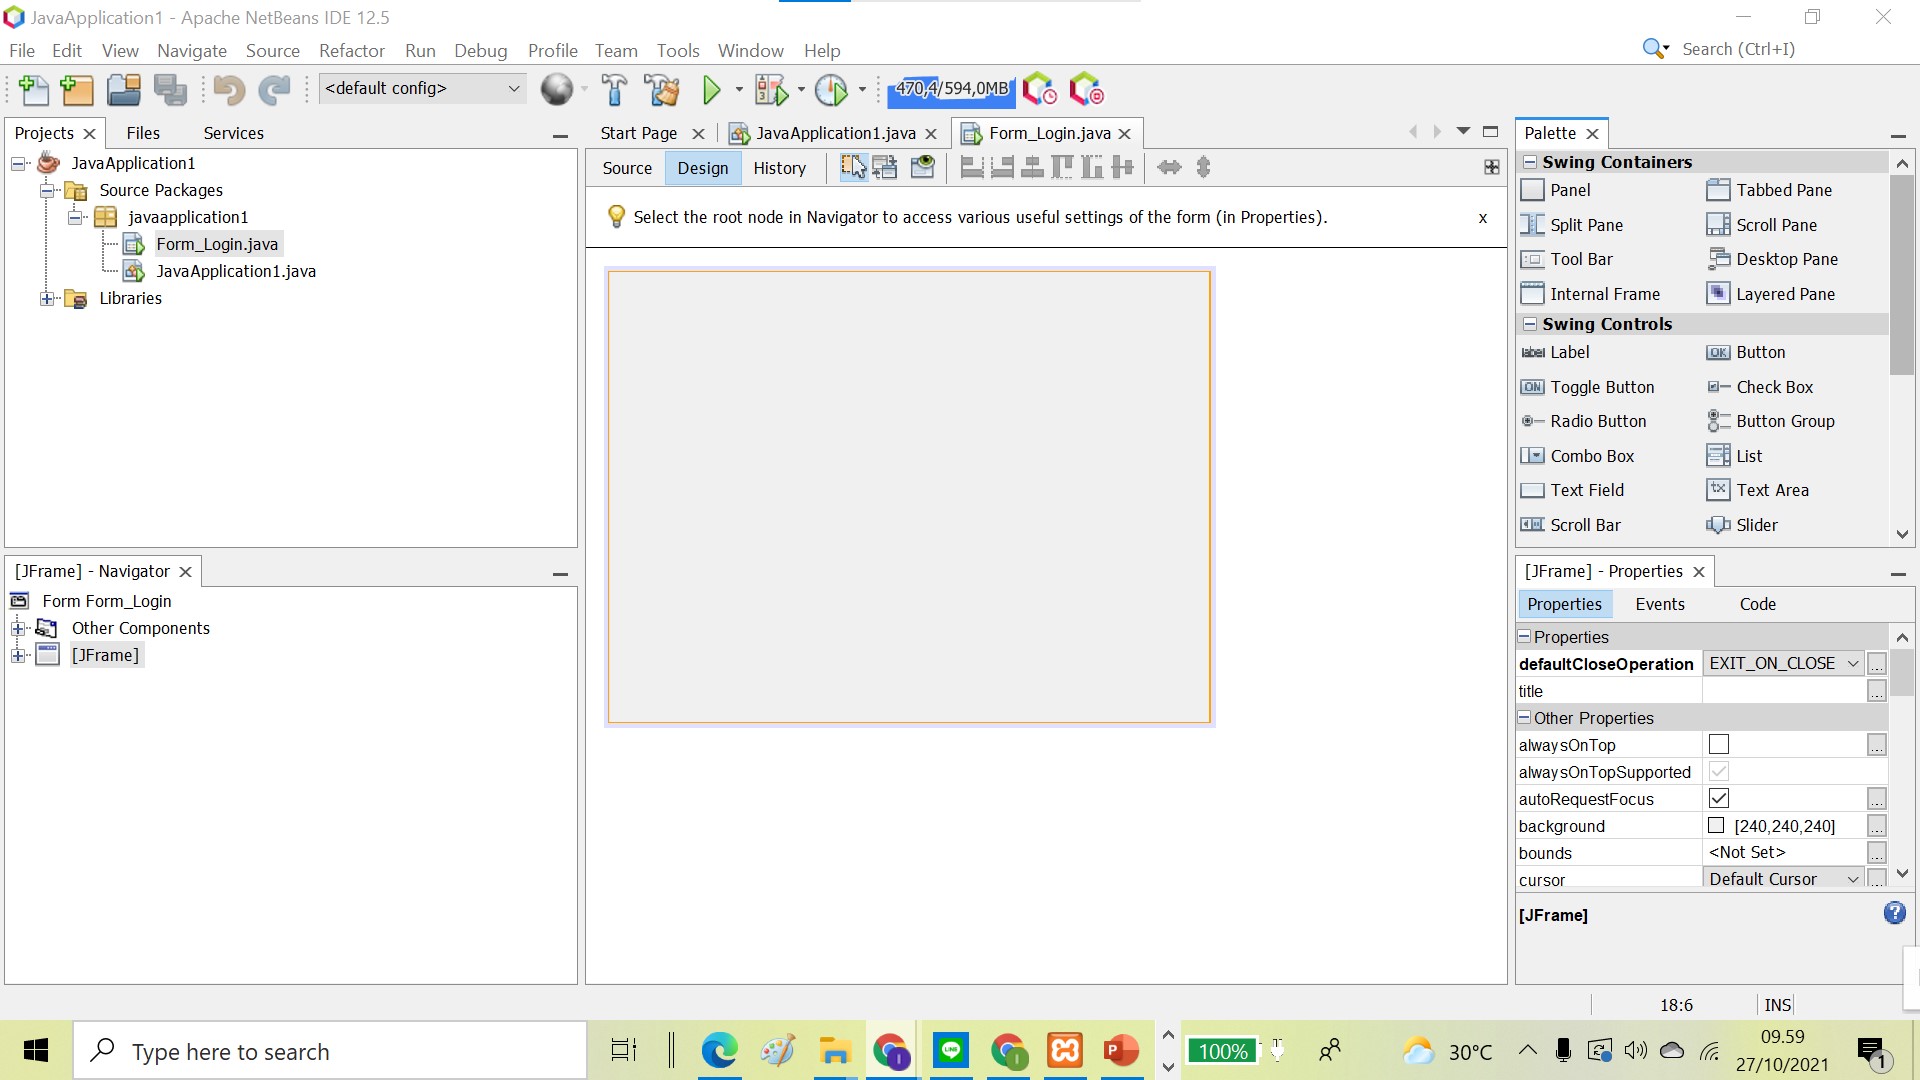Expand the Libraries node in Projects panel
The image size is (1920, 1080).
click(x=46, y=298)
